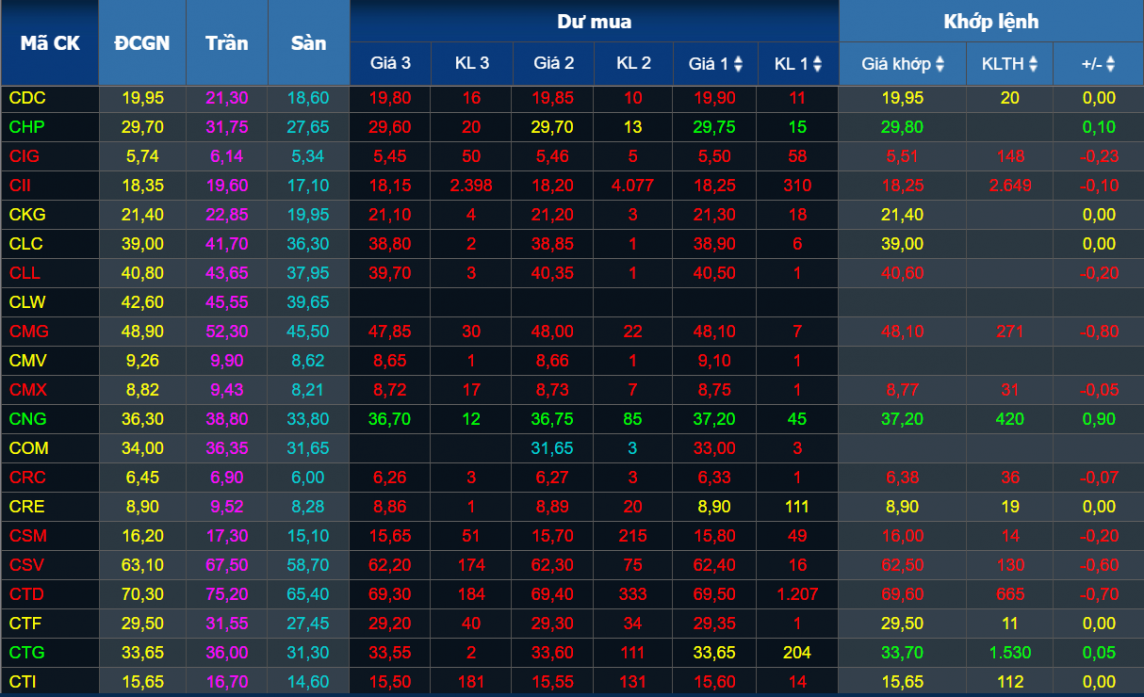Select stock code CHP
Screen dimensions: 1144x697
27,127
